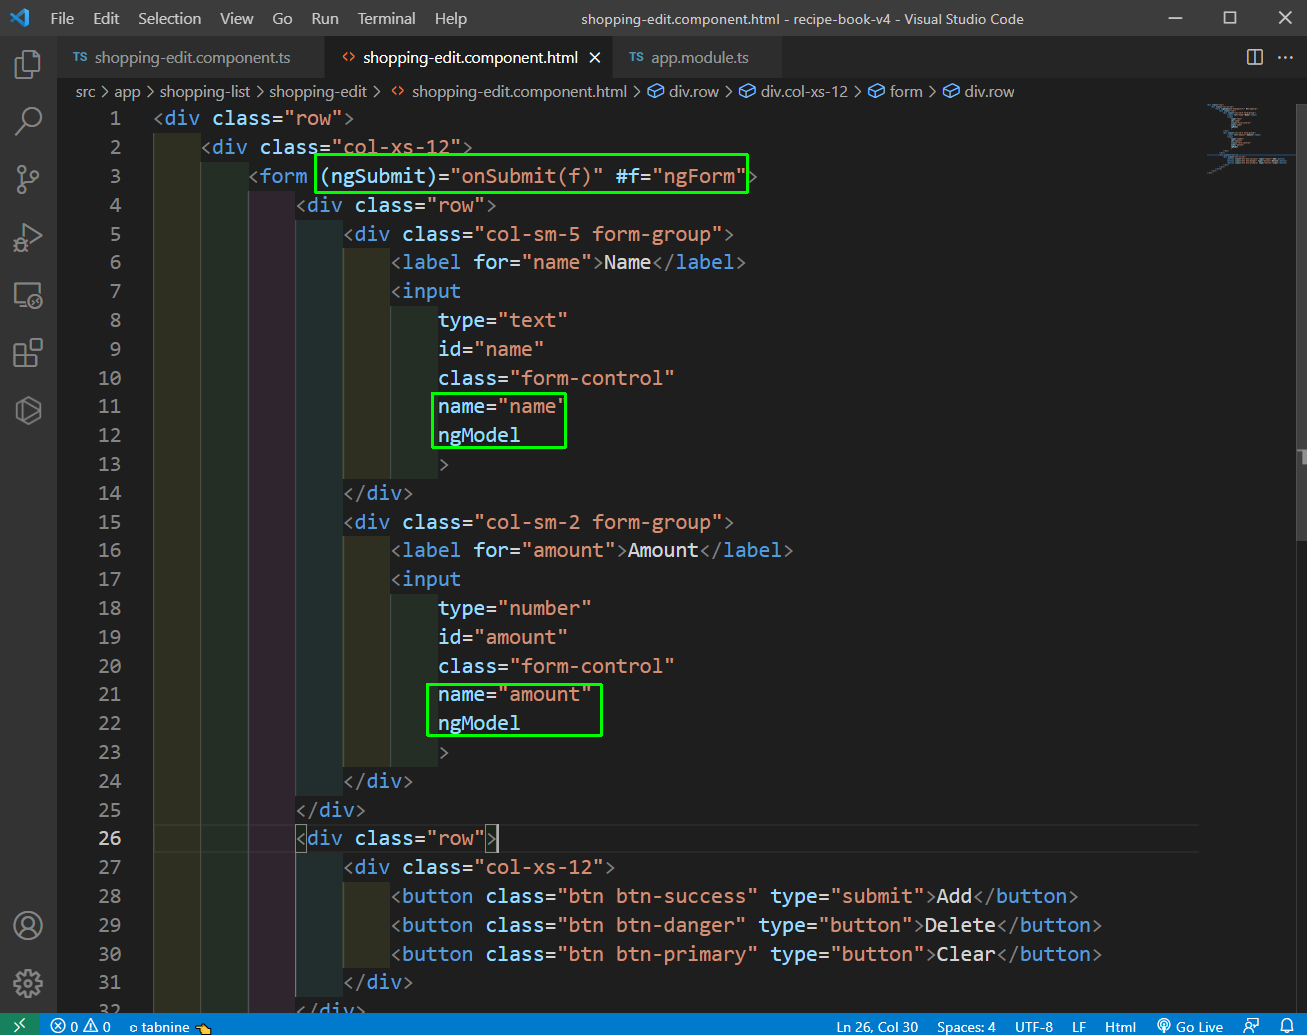Click the shopping-list breadcrumb

(204, 92)
